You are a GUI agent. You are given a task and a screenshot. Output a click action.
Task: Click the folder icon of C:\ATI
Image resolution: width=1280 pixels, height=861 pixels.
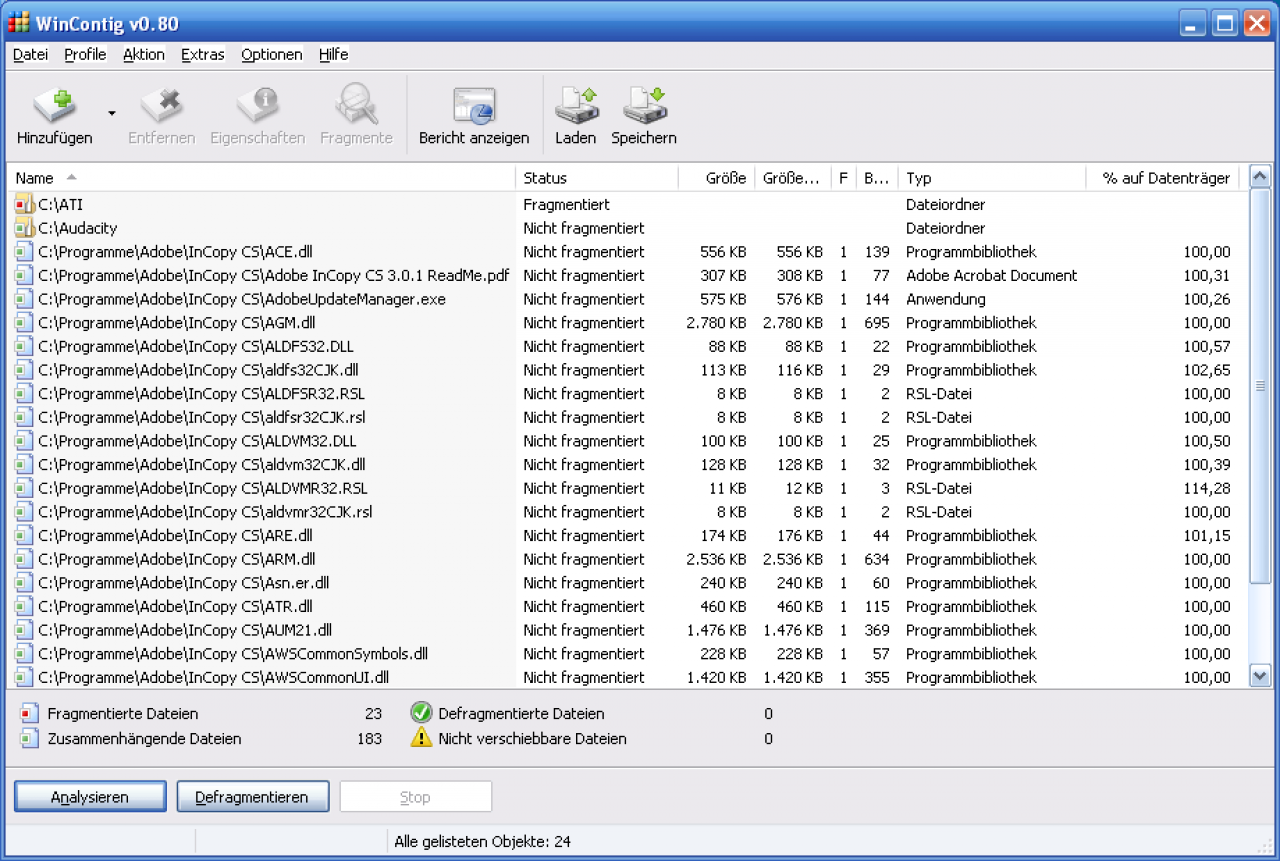25,205
